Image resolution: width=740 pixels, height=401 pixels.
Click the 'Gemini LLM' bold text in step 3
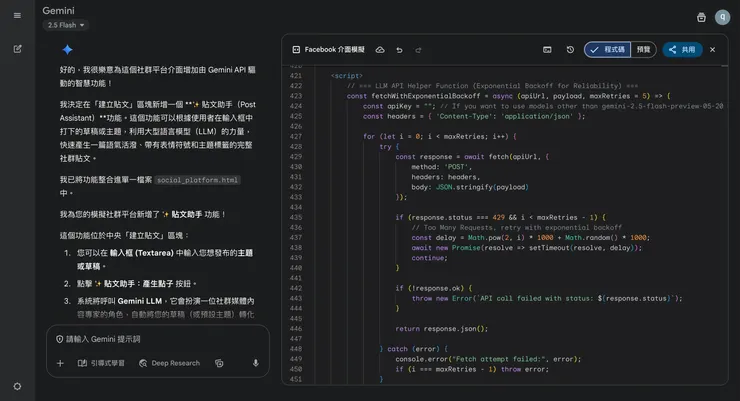(140, 301)
